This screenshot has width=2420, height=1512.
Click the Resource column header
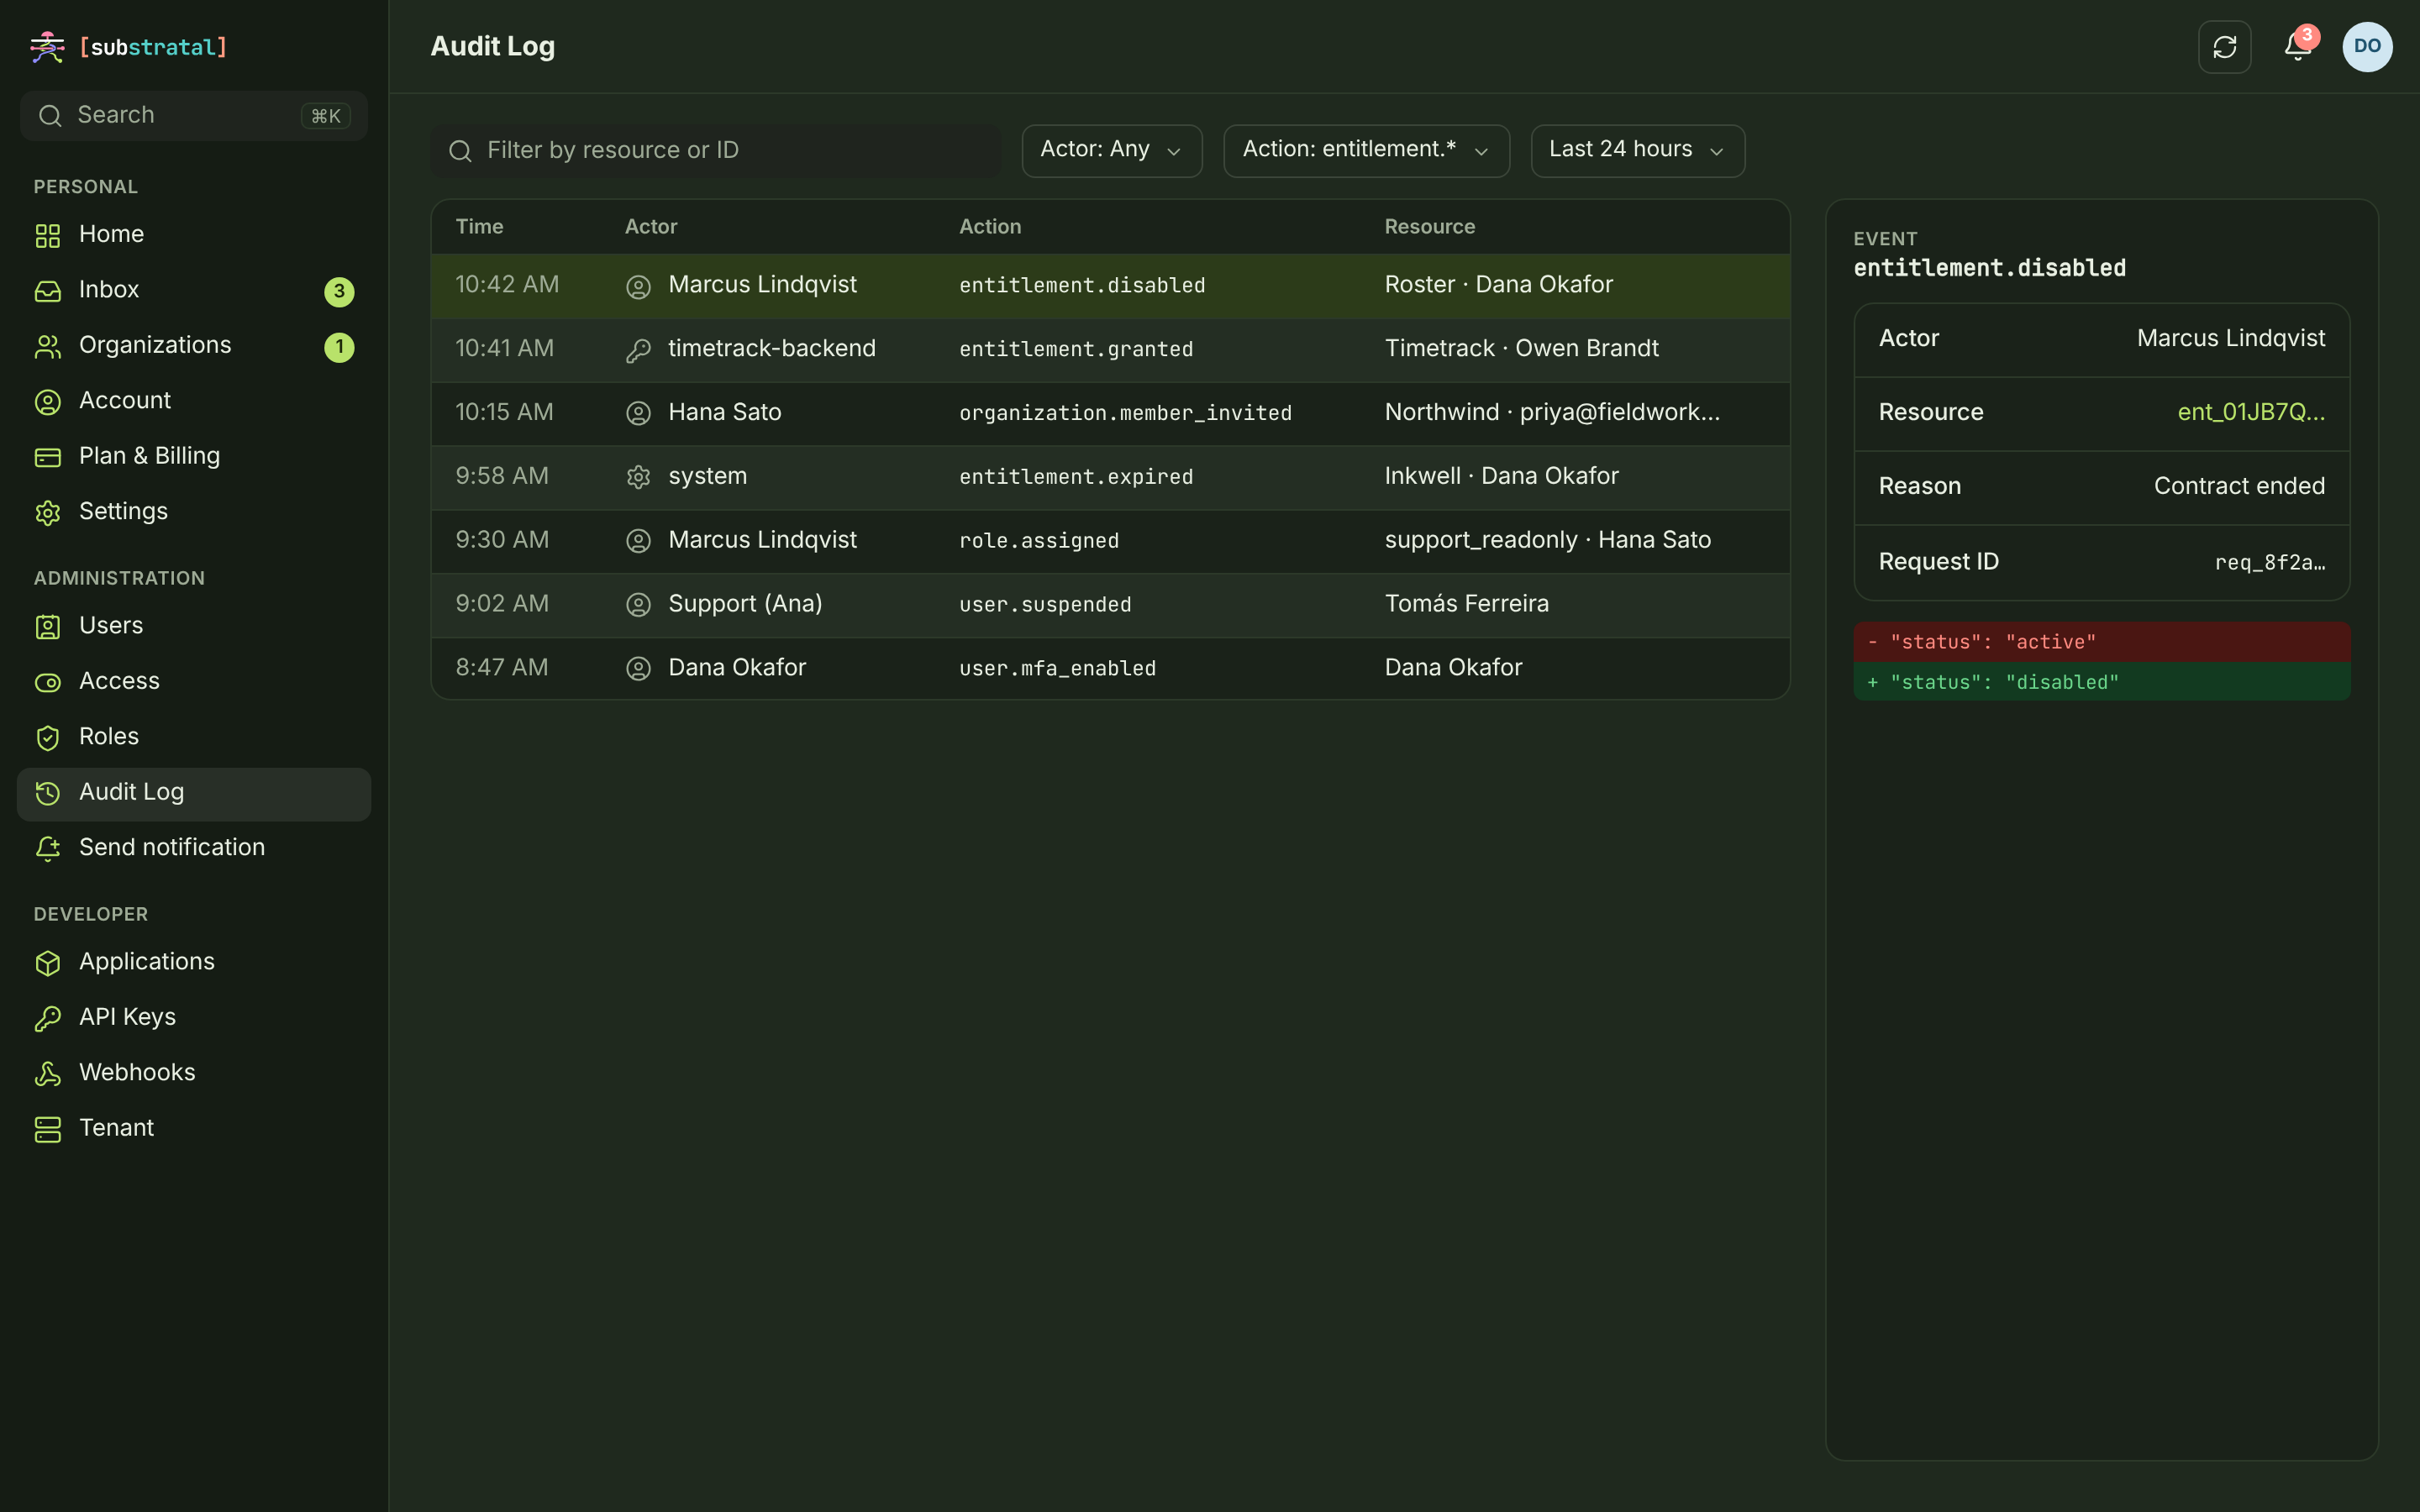1429,227
